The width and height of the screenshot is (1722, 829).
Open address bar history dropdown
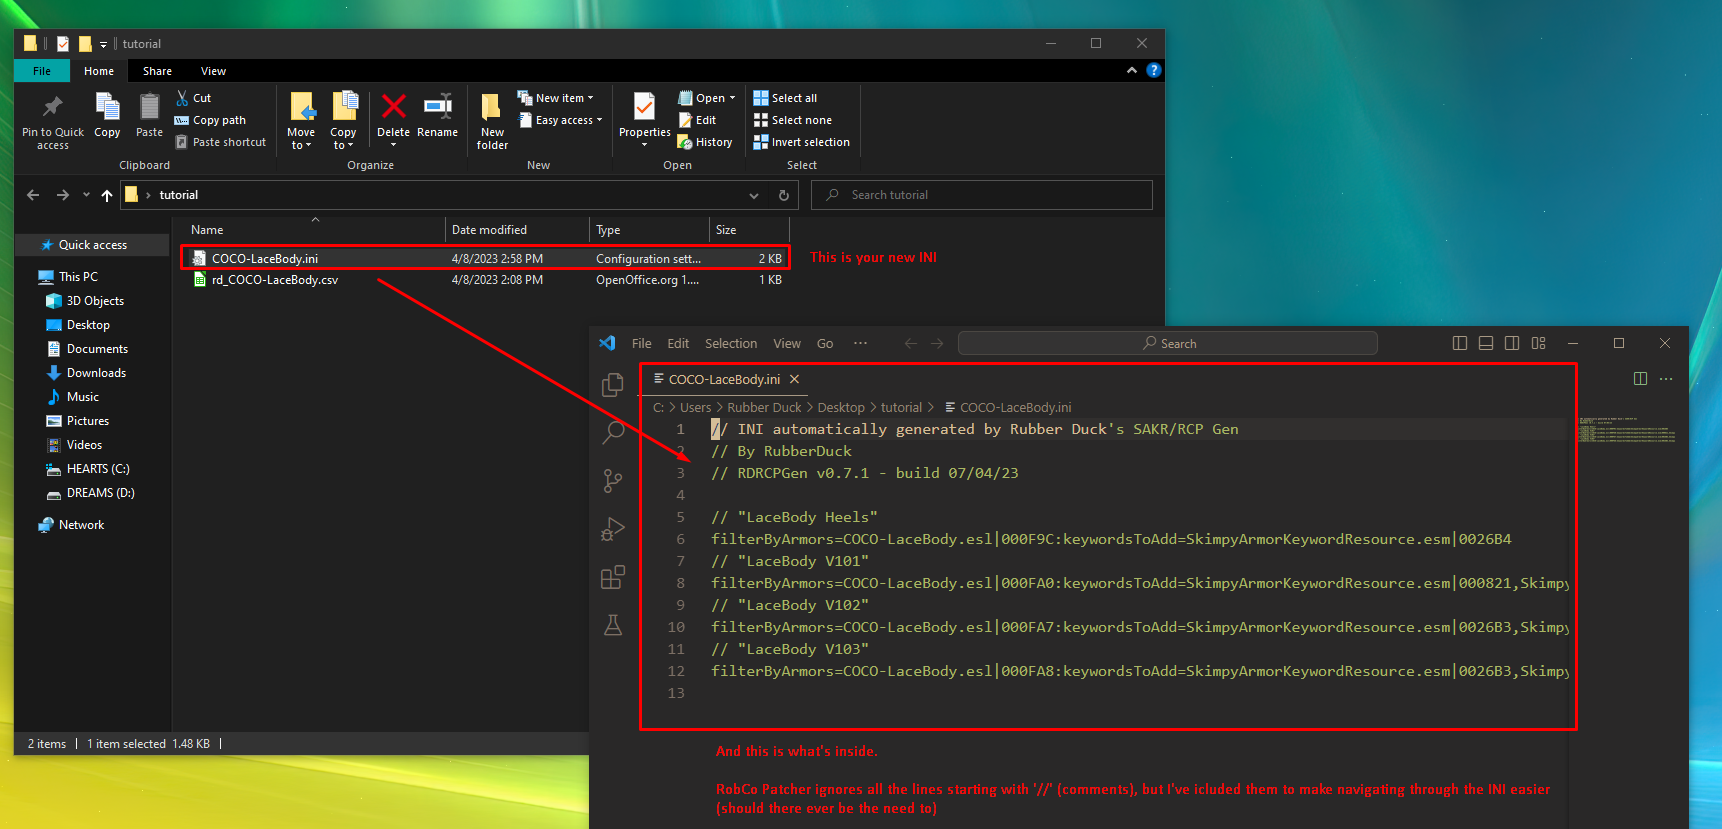tap(754, 195)
